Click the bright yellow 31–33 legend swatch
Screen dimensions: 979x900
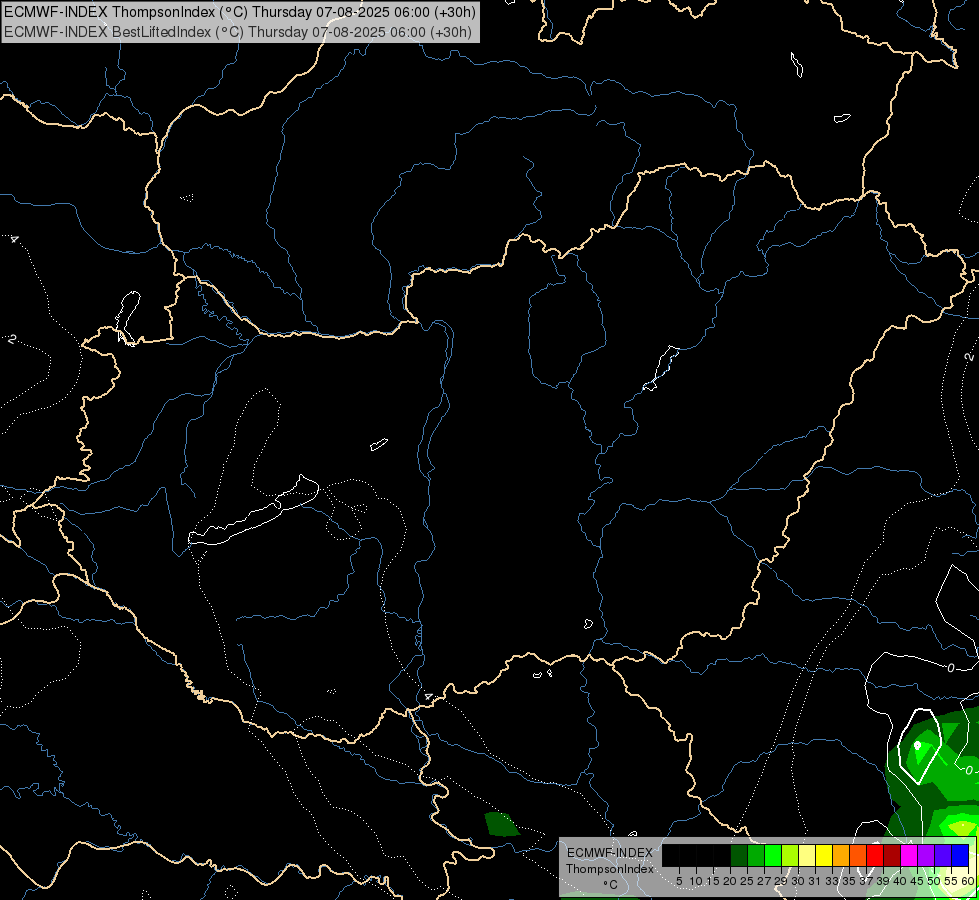[x=824, y=855]
